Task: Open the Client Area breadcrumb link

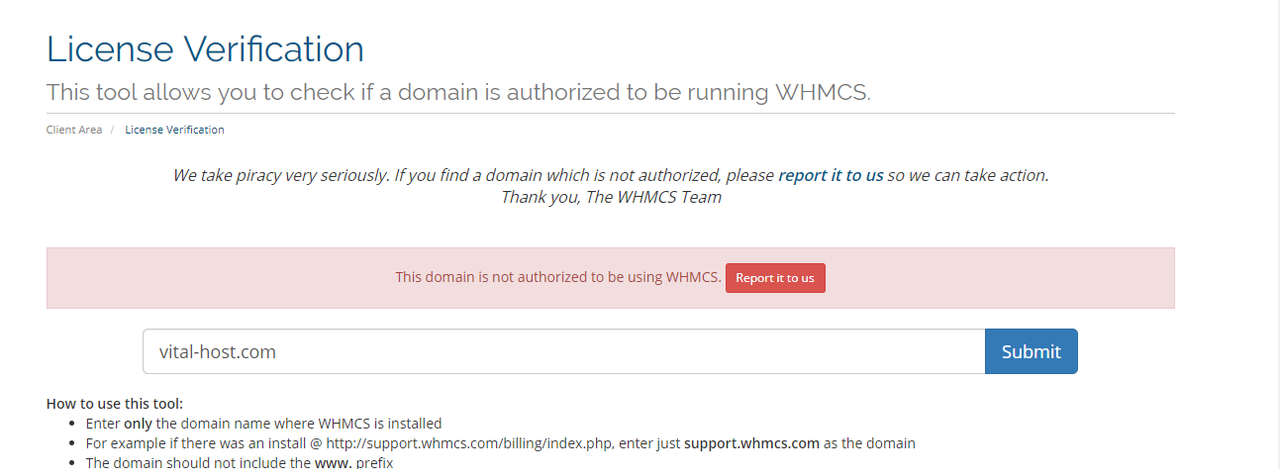Action: pos(74,130)
